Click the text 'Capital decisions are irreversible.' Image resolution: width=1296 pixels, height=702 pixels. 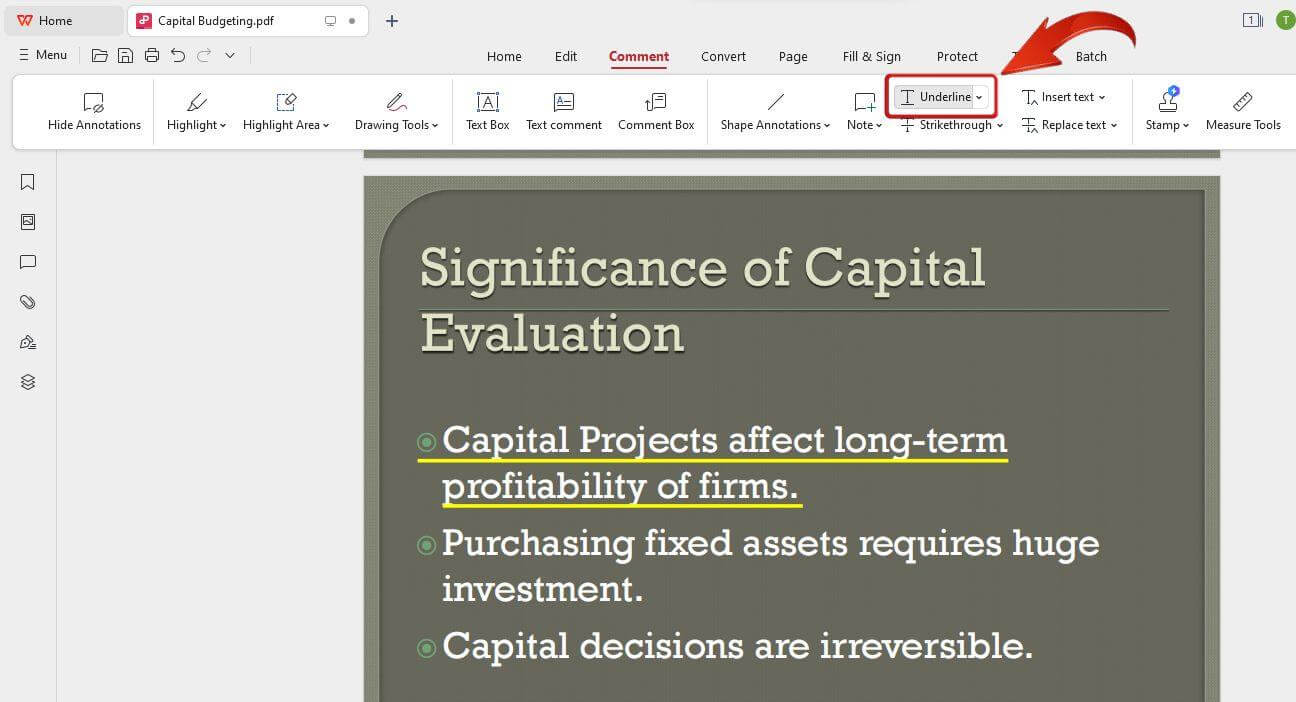point(737,646)
